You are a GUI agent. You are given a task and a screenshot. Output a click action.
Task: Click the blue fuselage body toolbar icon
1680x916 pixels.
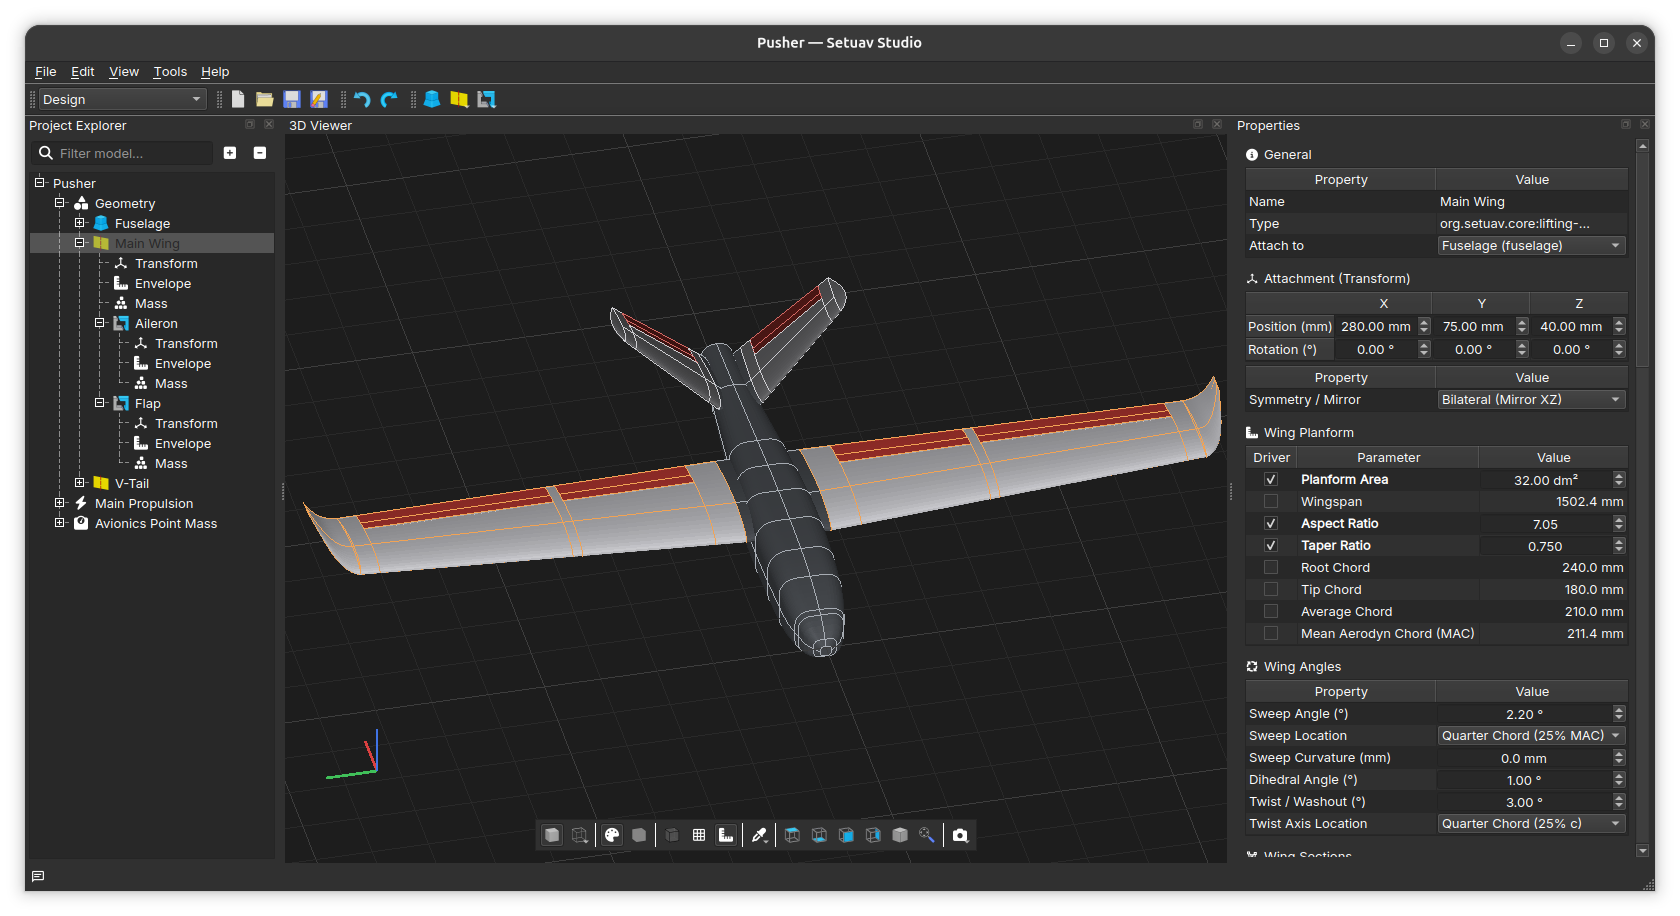tap(432, 99)
